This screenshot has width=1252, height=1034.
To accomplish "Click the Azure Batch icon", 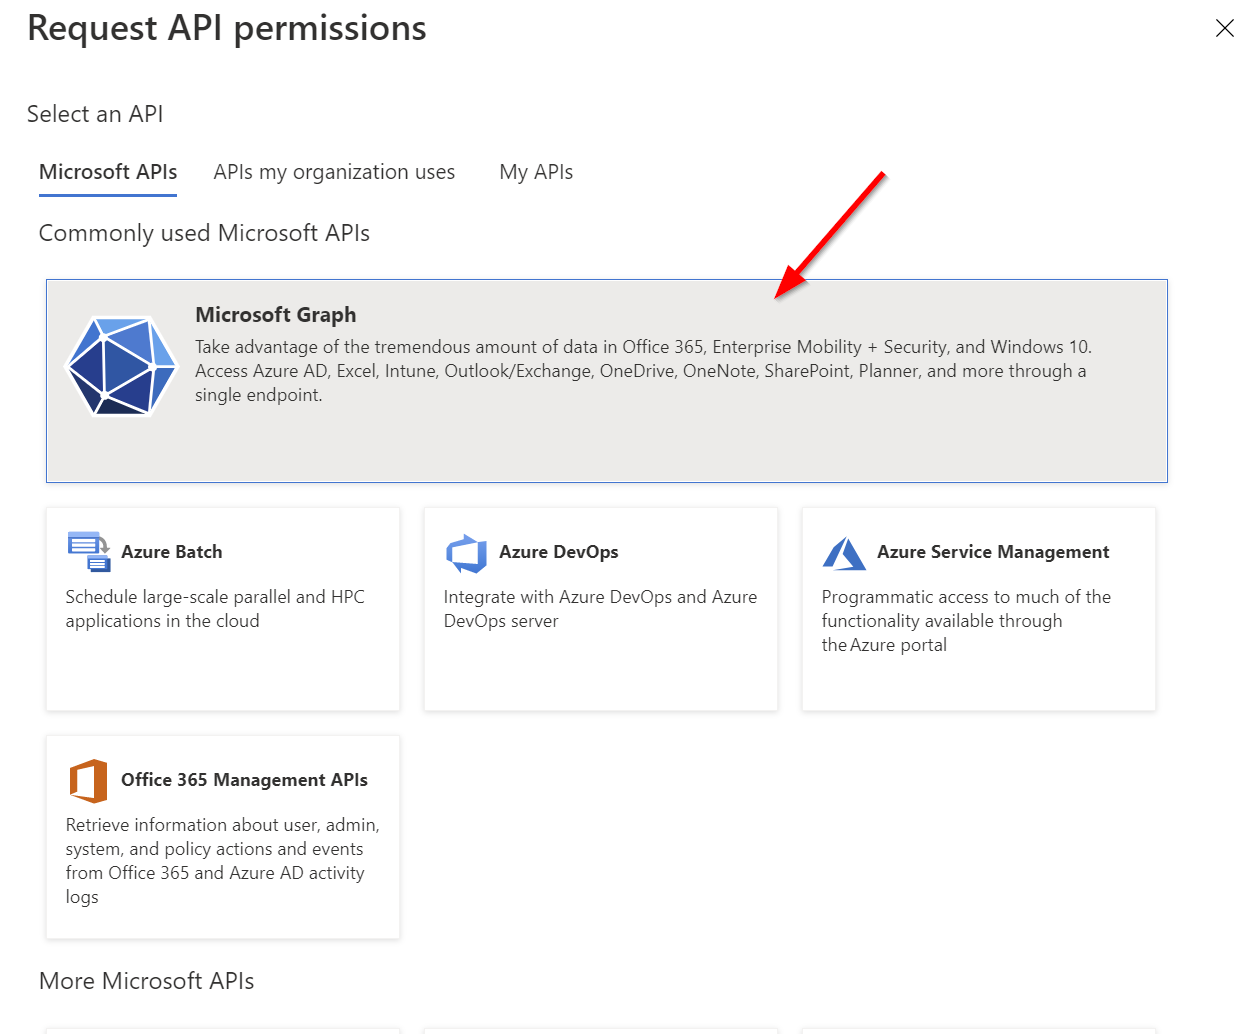I will (89, 552).
